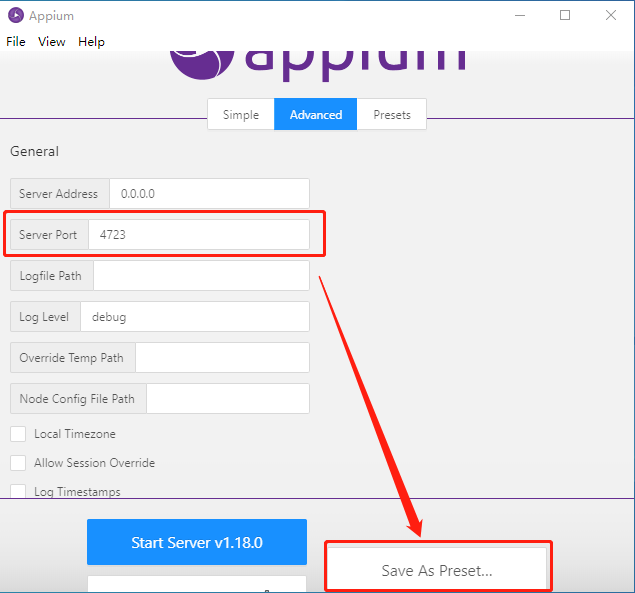635x593 pixels.
Task: Click the Node Config File Path field
Action: tap(228, 399)
